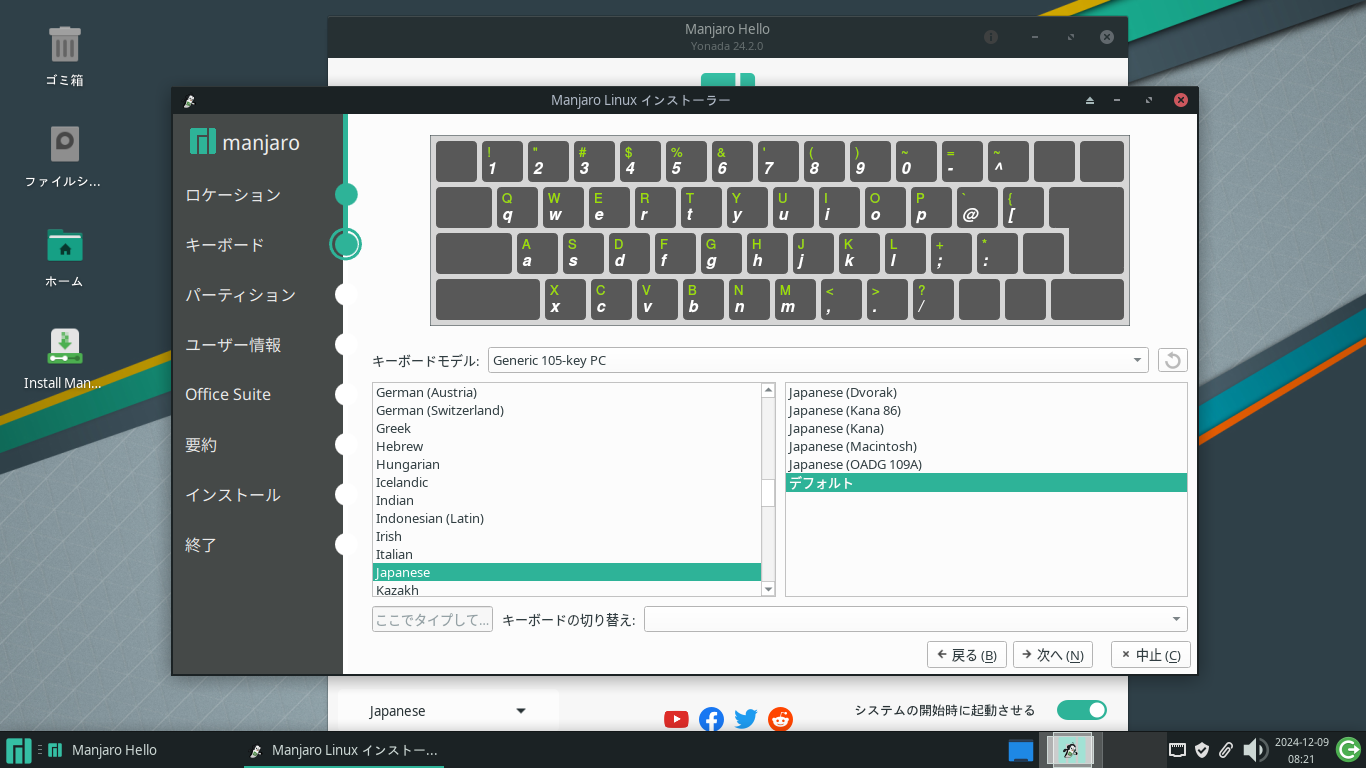1366x768 pixels.
Task: Click the layout list scrollbar thumb
Action: (768, 493)
